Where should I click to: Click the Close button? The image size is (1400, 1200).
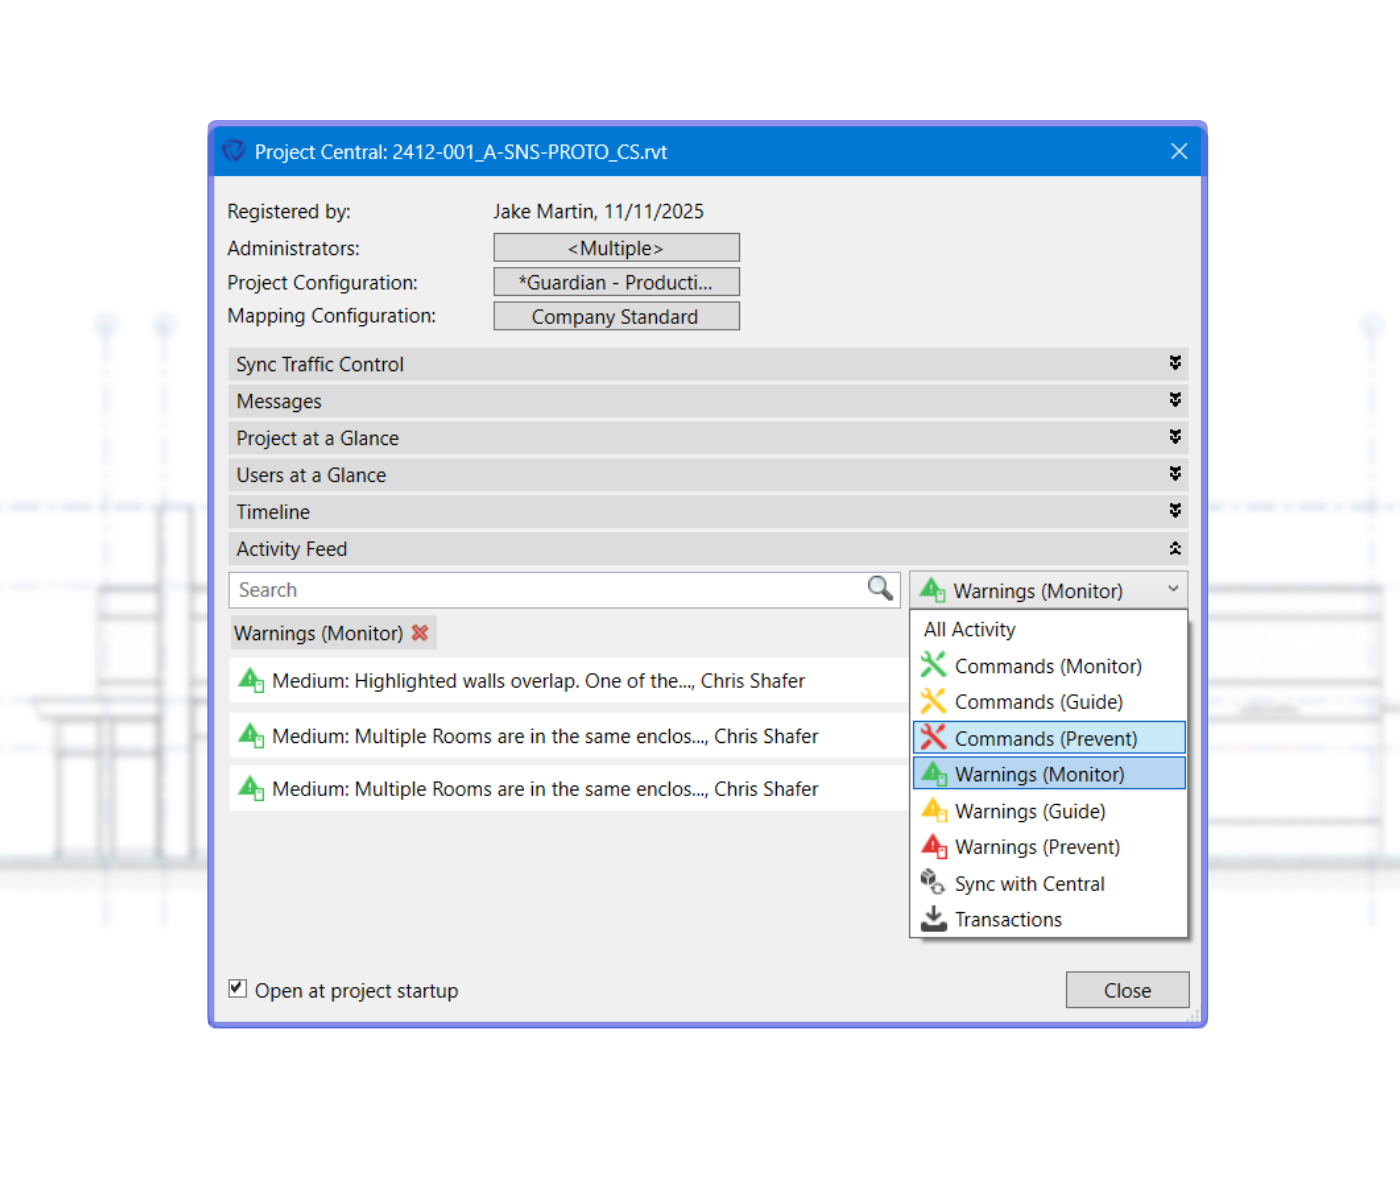(x=1127, y=990)
